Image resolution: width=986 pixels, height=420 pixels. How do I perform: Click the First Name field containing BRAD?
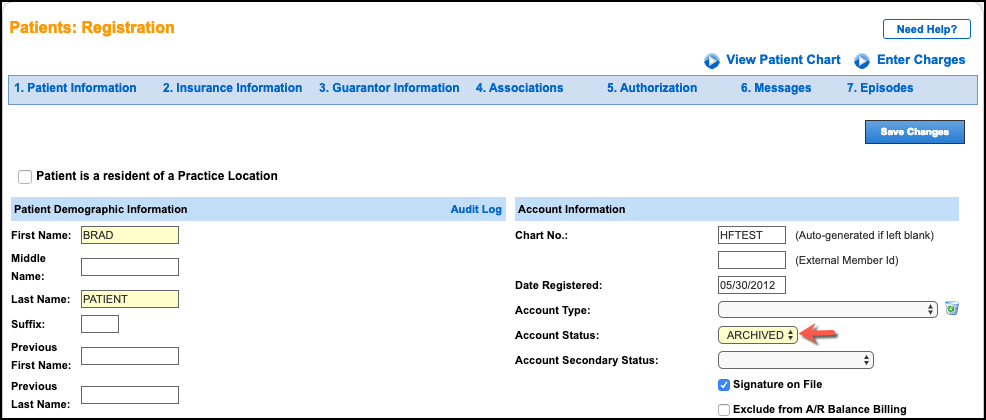pos(130,235)
